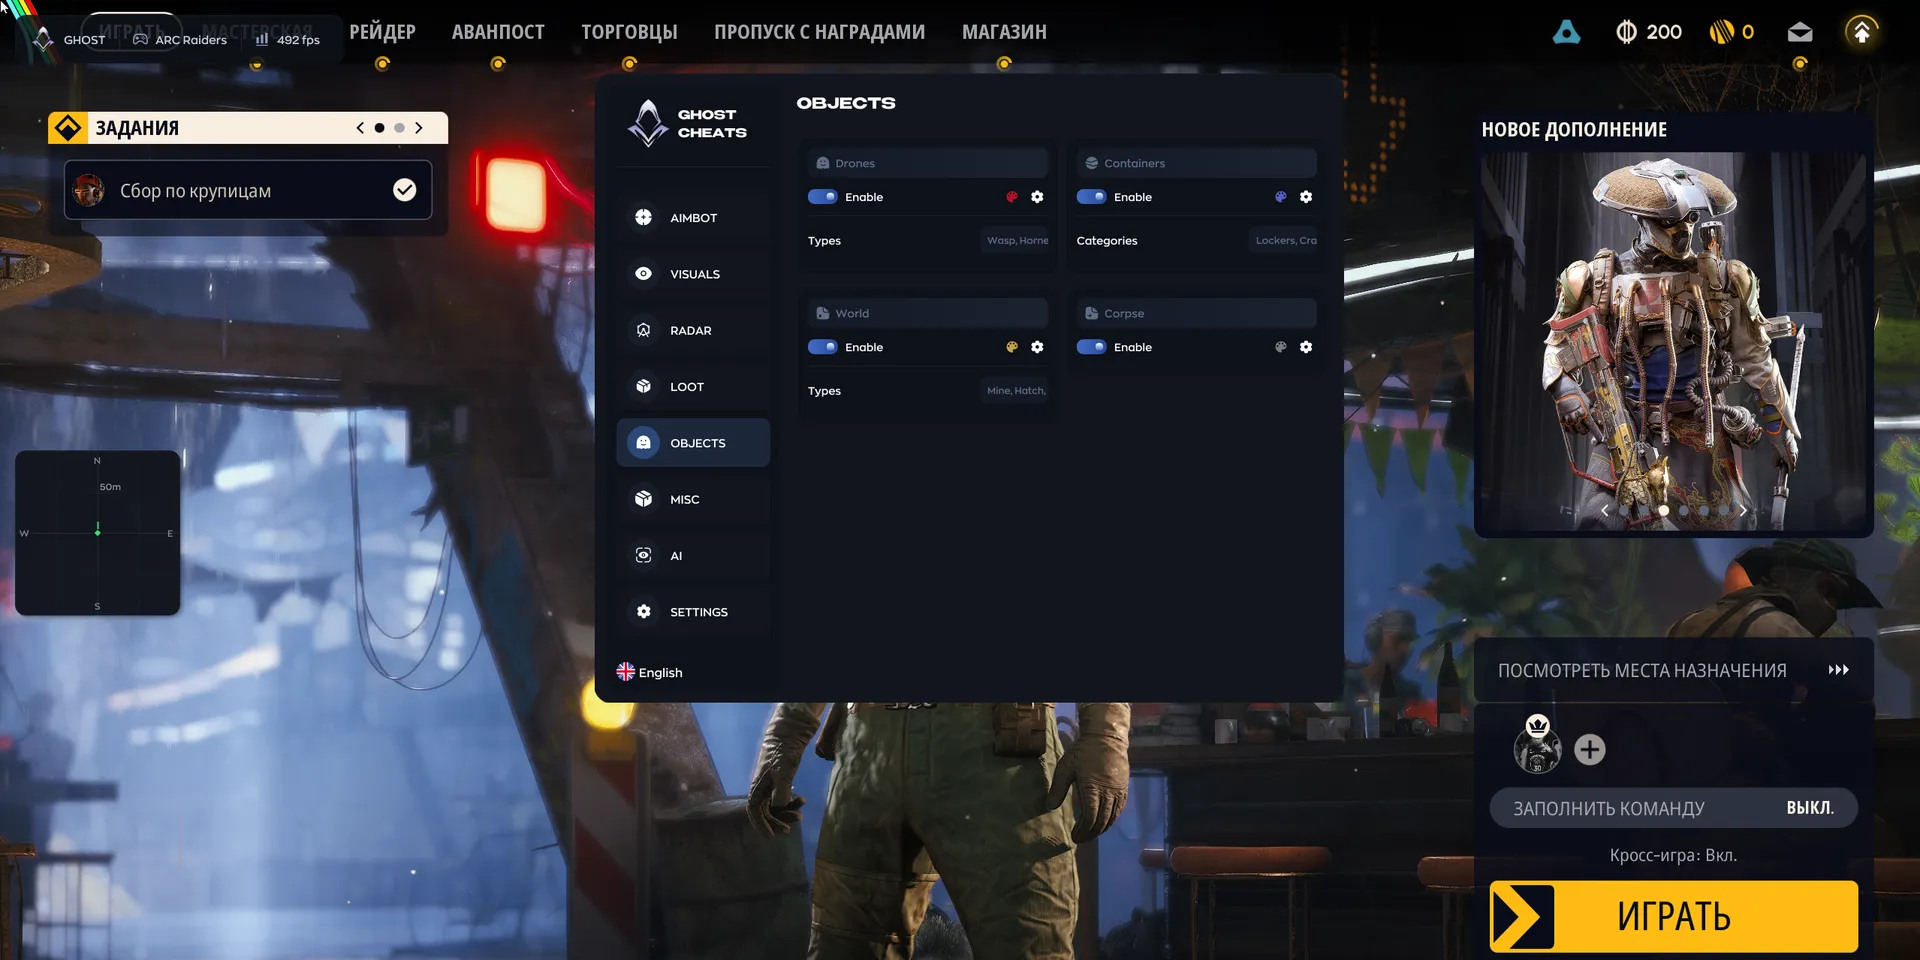
Task: Pick the World yellow color swatch
Action: point(1012,347)
